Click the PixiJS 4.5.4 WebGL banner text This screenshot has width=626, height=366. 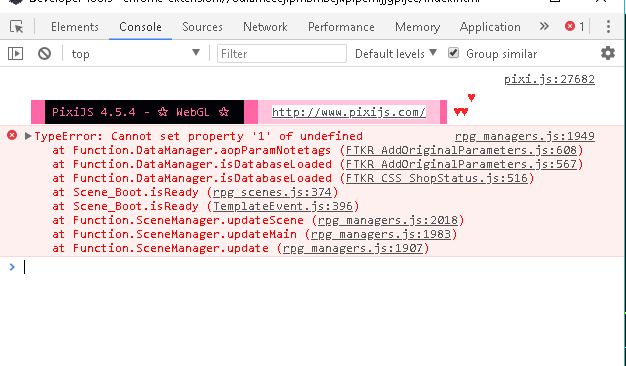click(x=141, y=112)
